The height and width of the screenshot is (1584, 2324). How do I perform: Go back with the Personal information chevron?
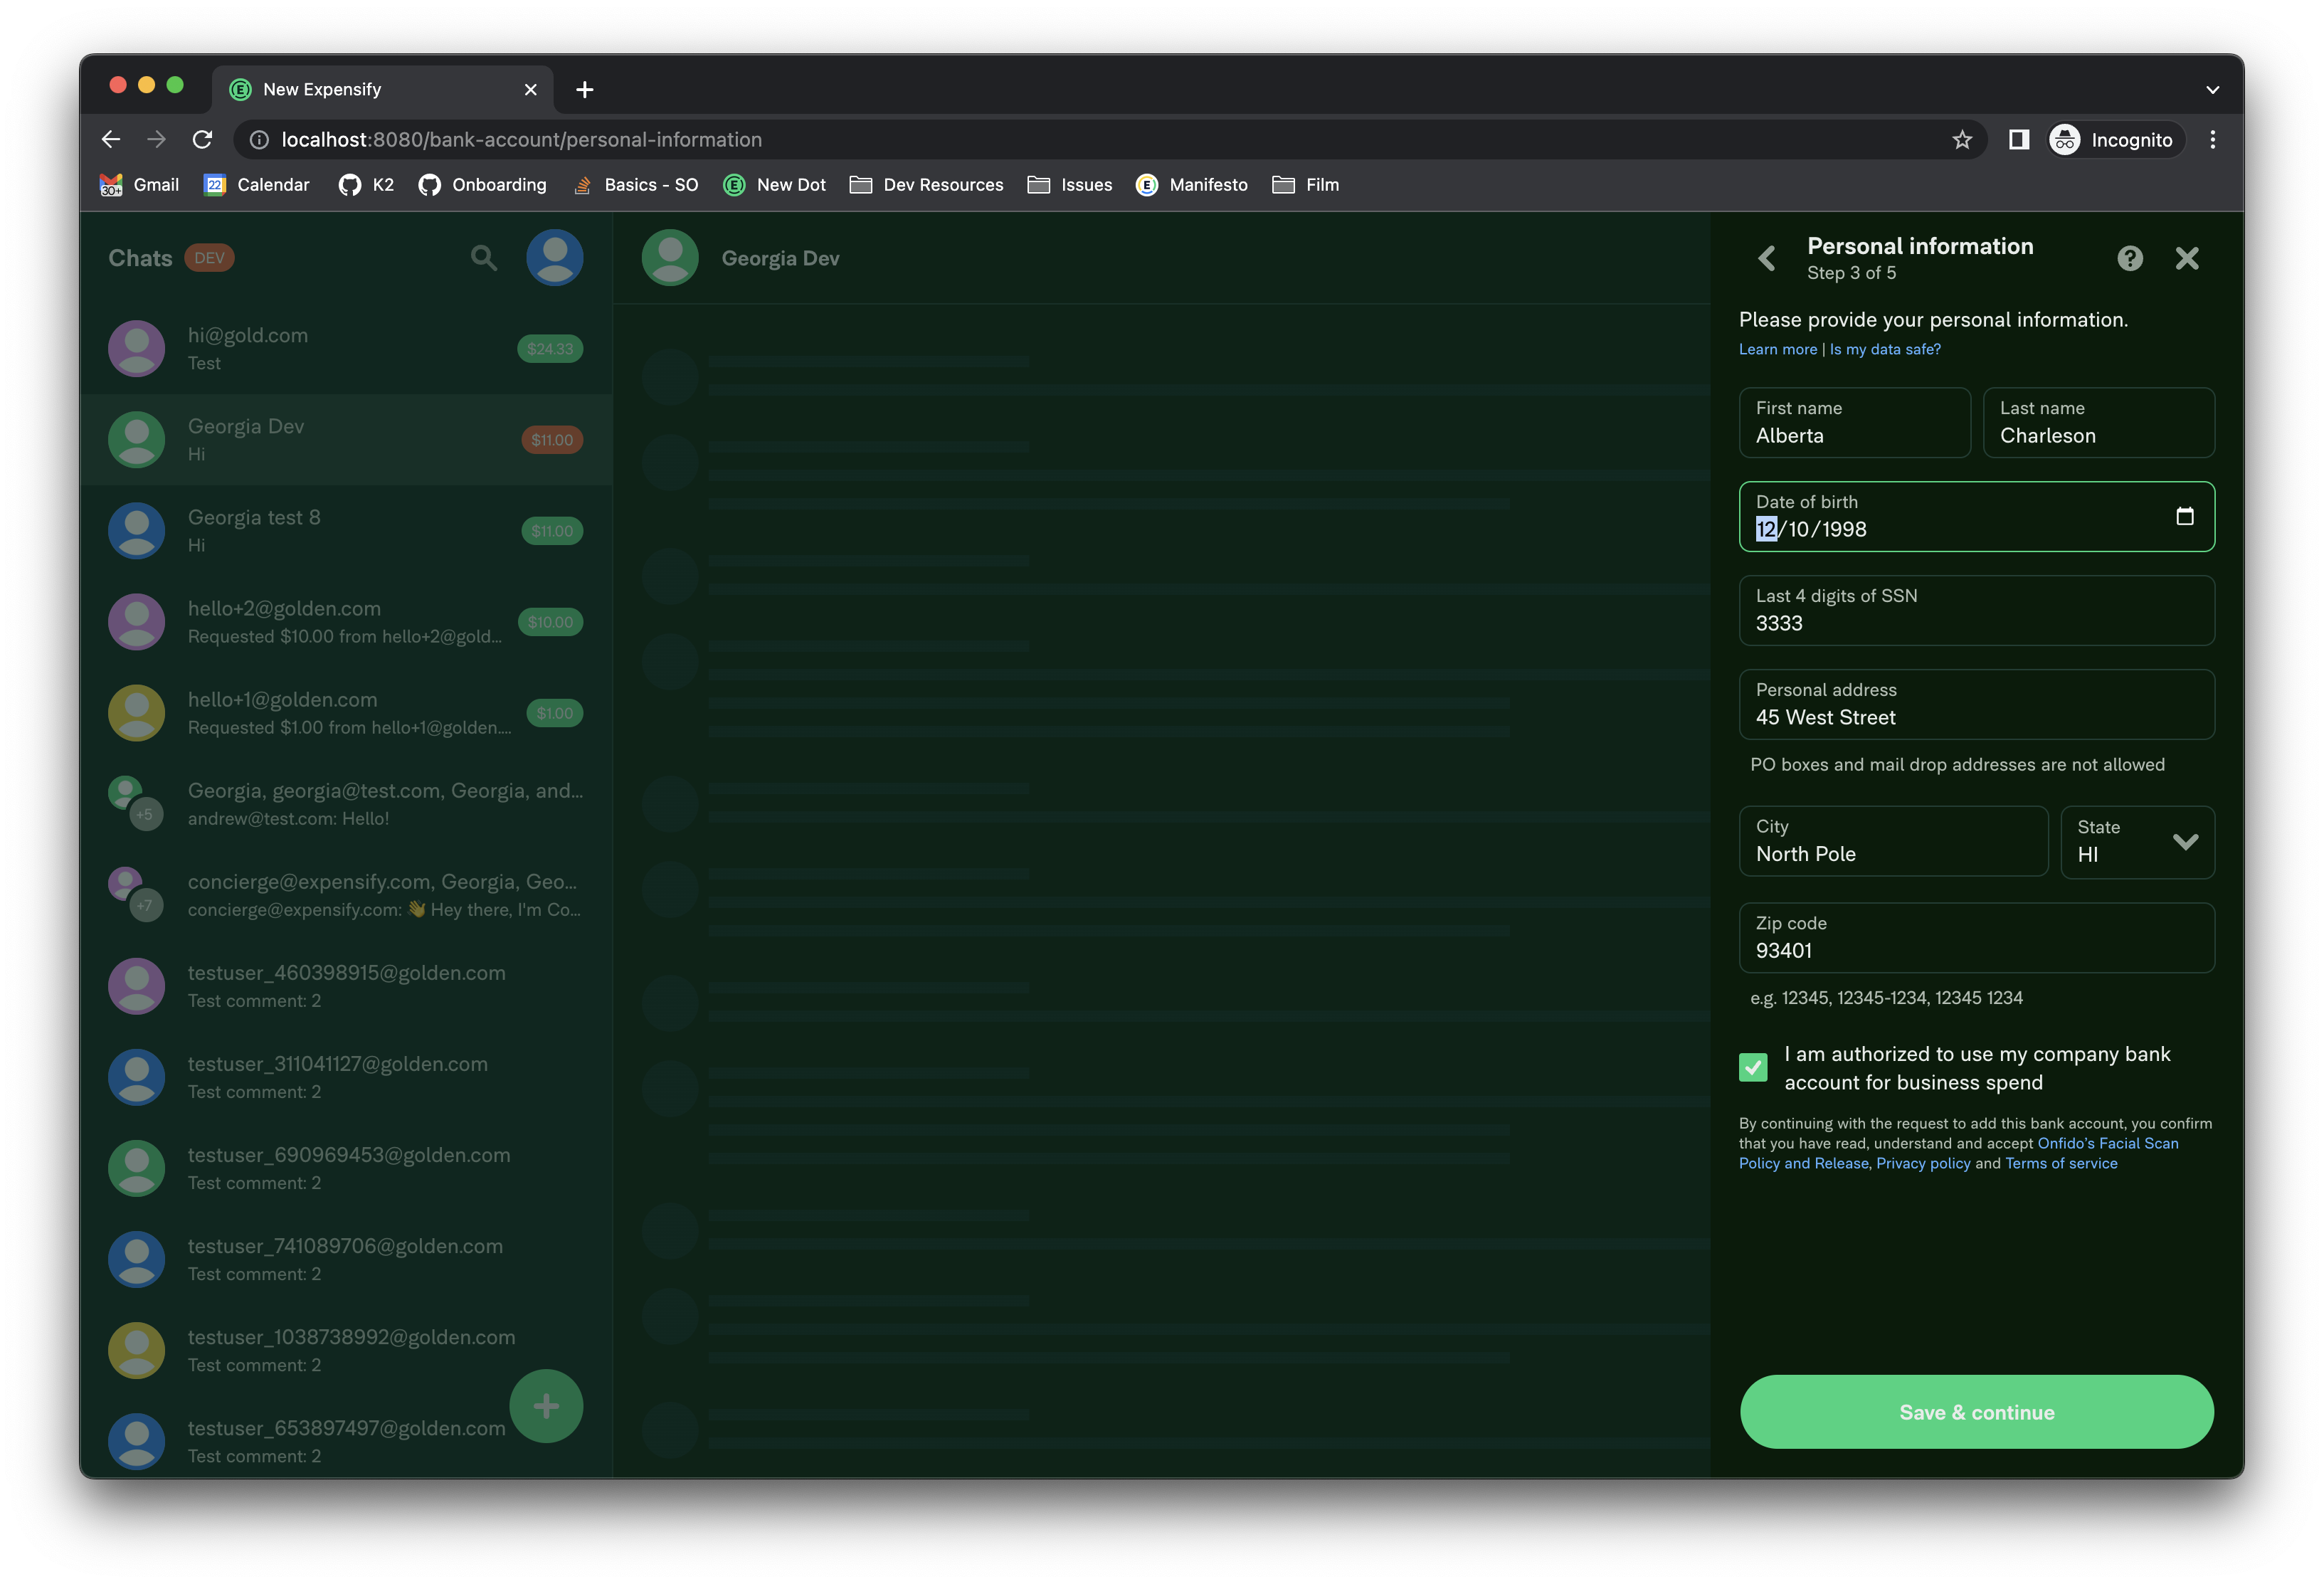(x=1767, y=259)
